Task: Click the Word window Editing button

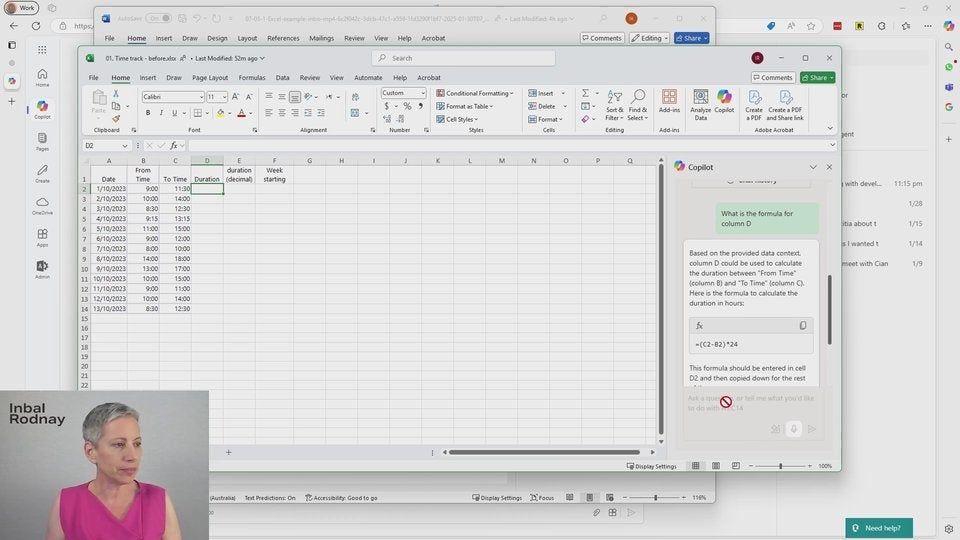Action: pyautogui.click(x=649, y=38)
